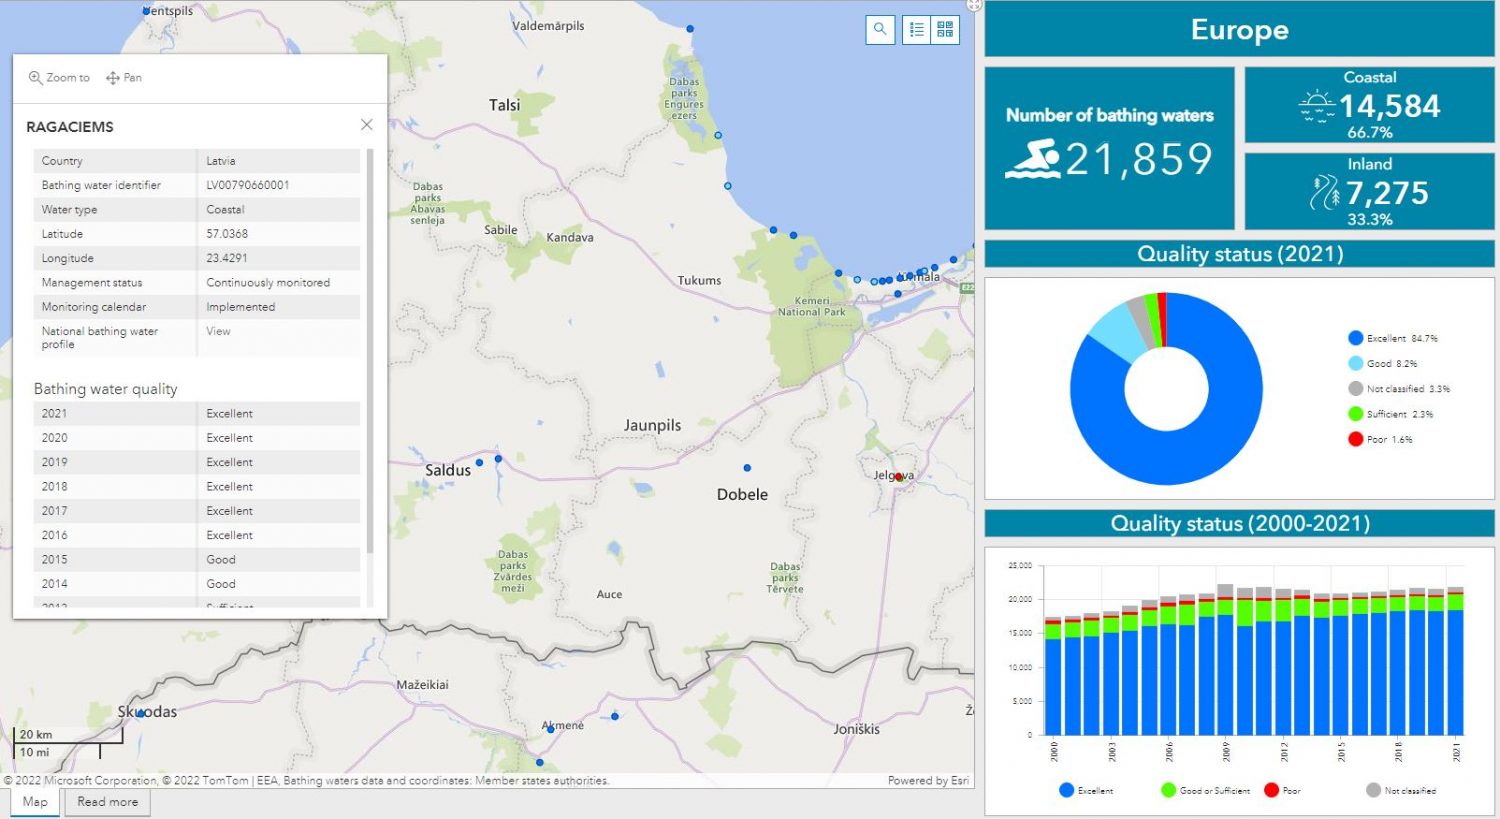Open the map search magnifier tool

(x=880, y=30)
